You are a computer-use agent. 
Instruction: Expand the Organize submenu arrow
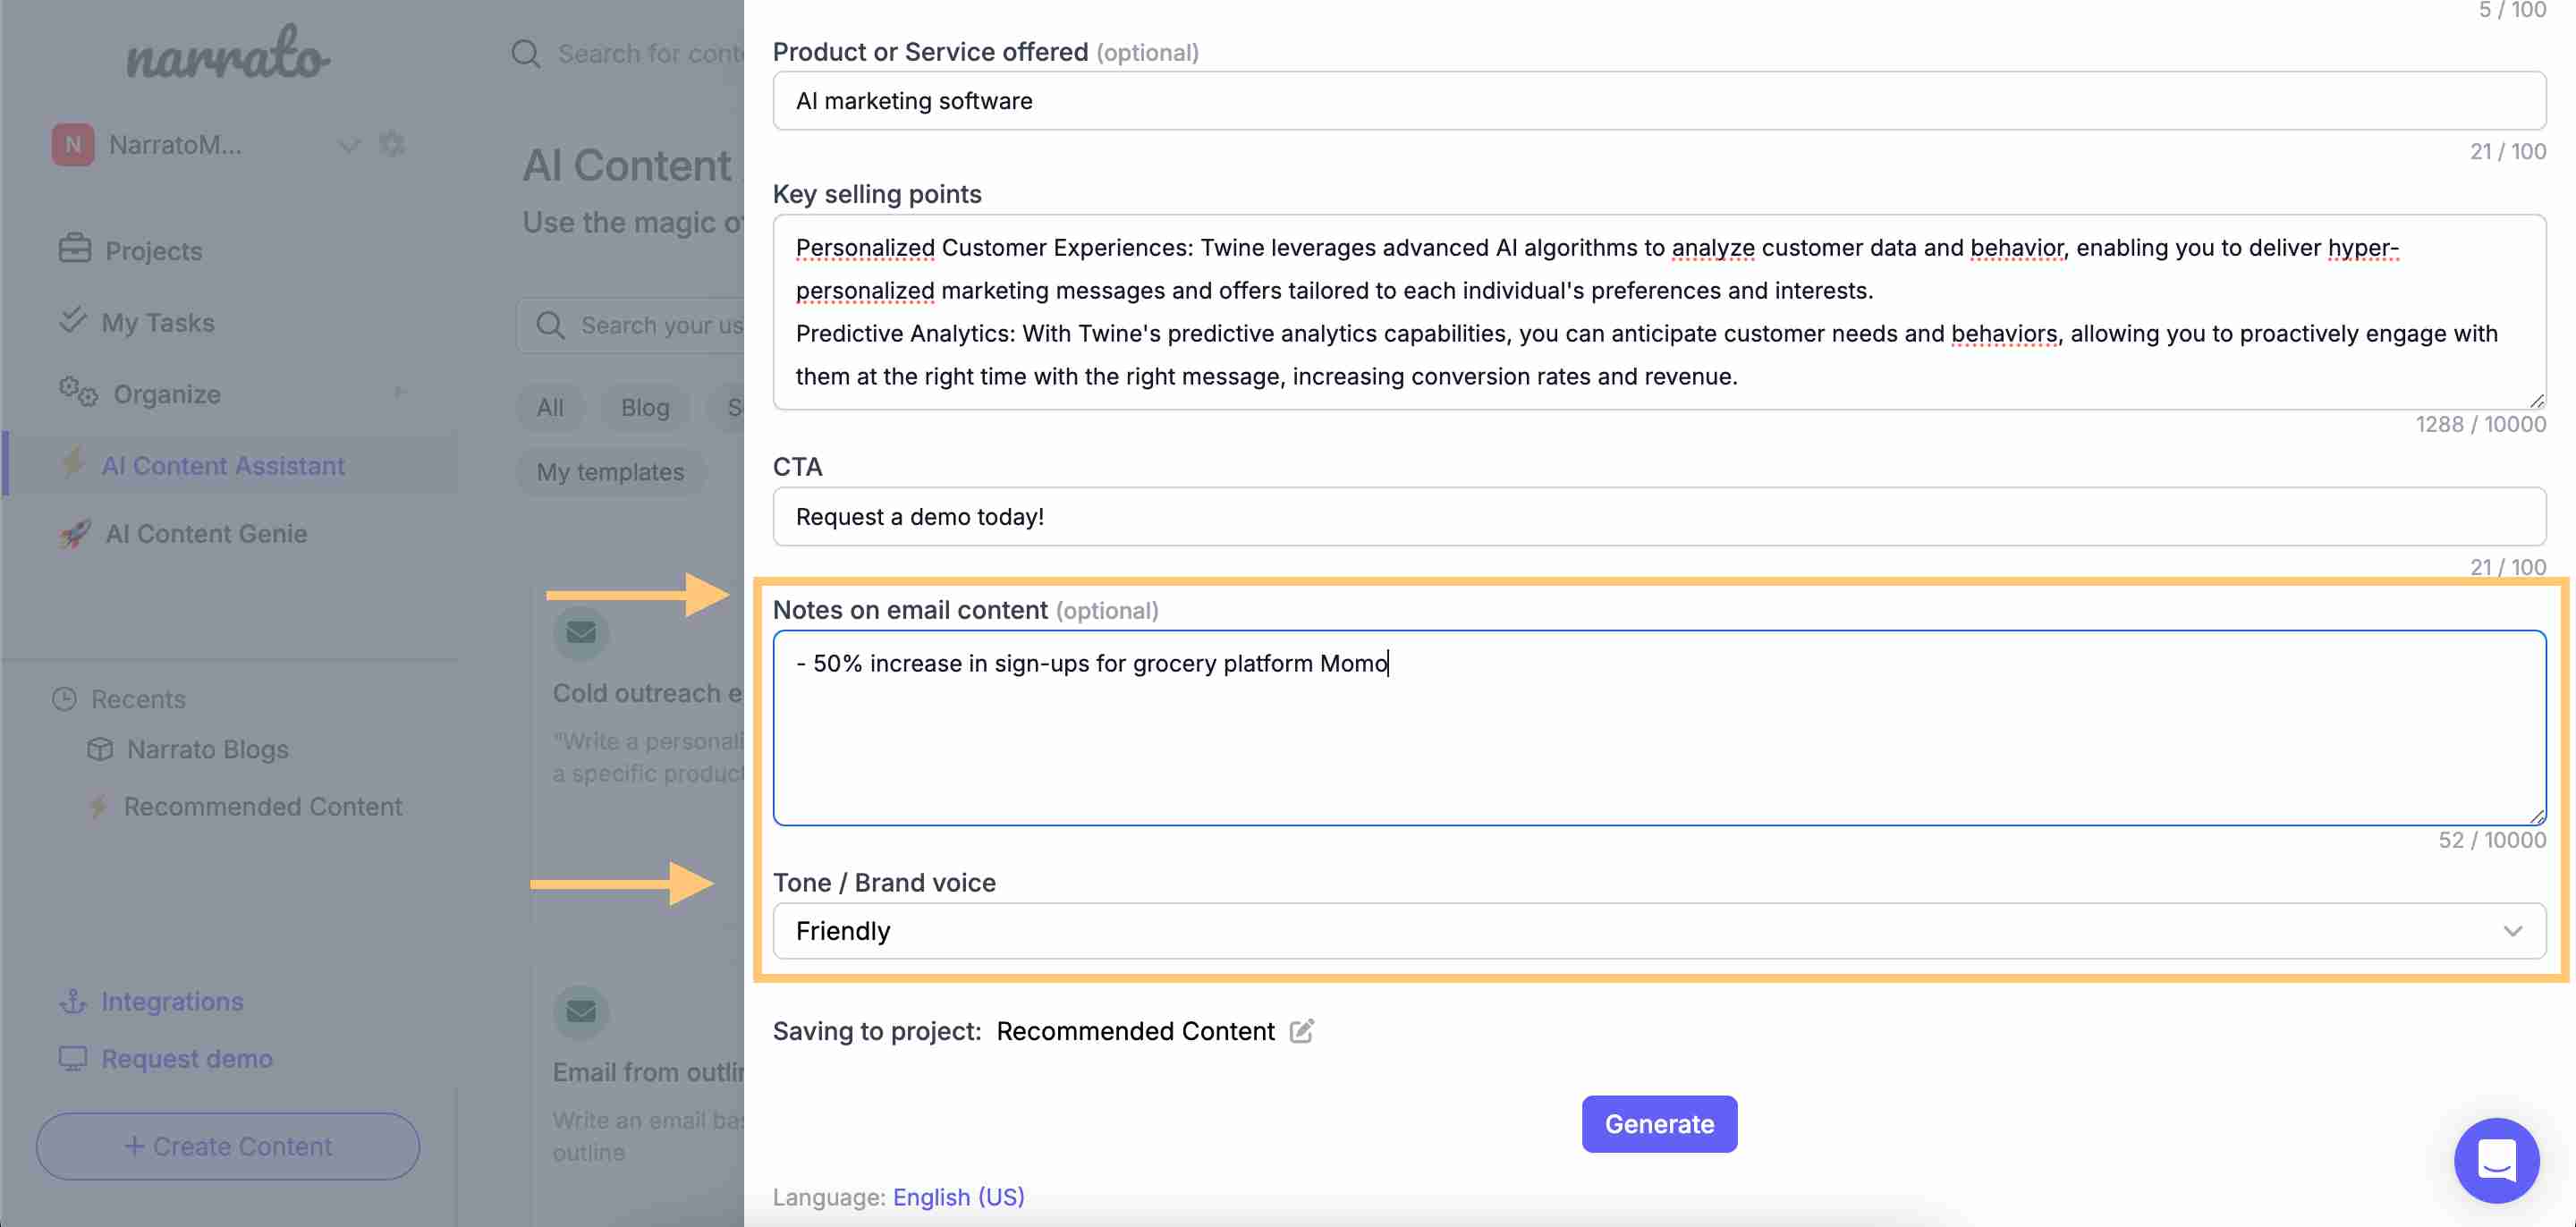(x=400, y=393)
